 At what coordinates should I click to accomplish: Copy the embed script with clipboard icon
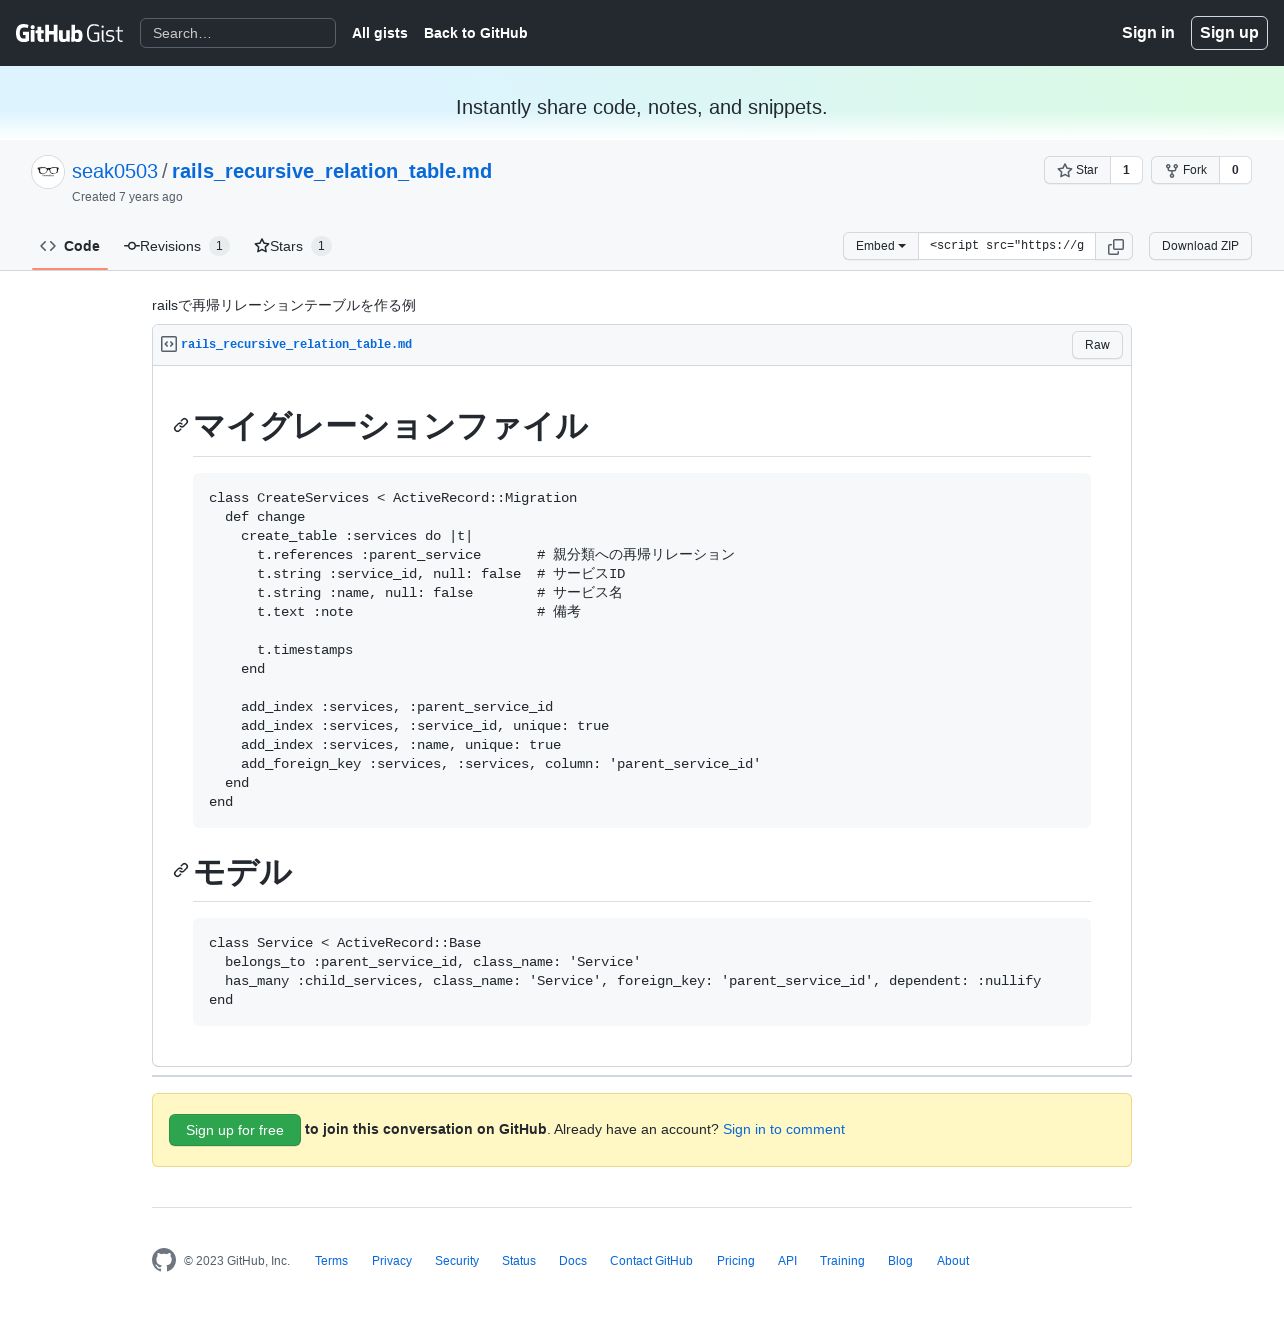(x=1115, y=246)
